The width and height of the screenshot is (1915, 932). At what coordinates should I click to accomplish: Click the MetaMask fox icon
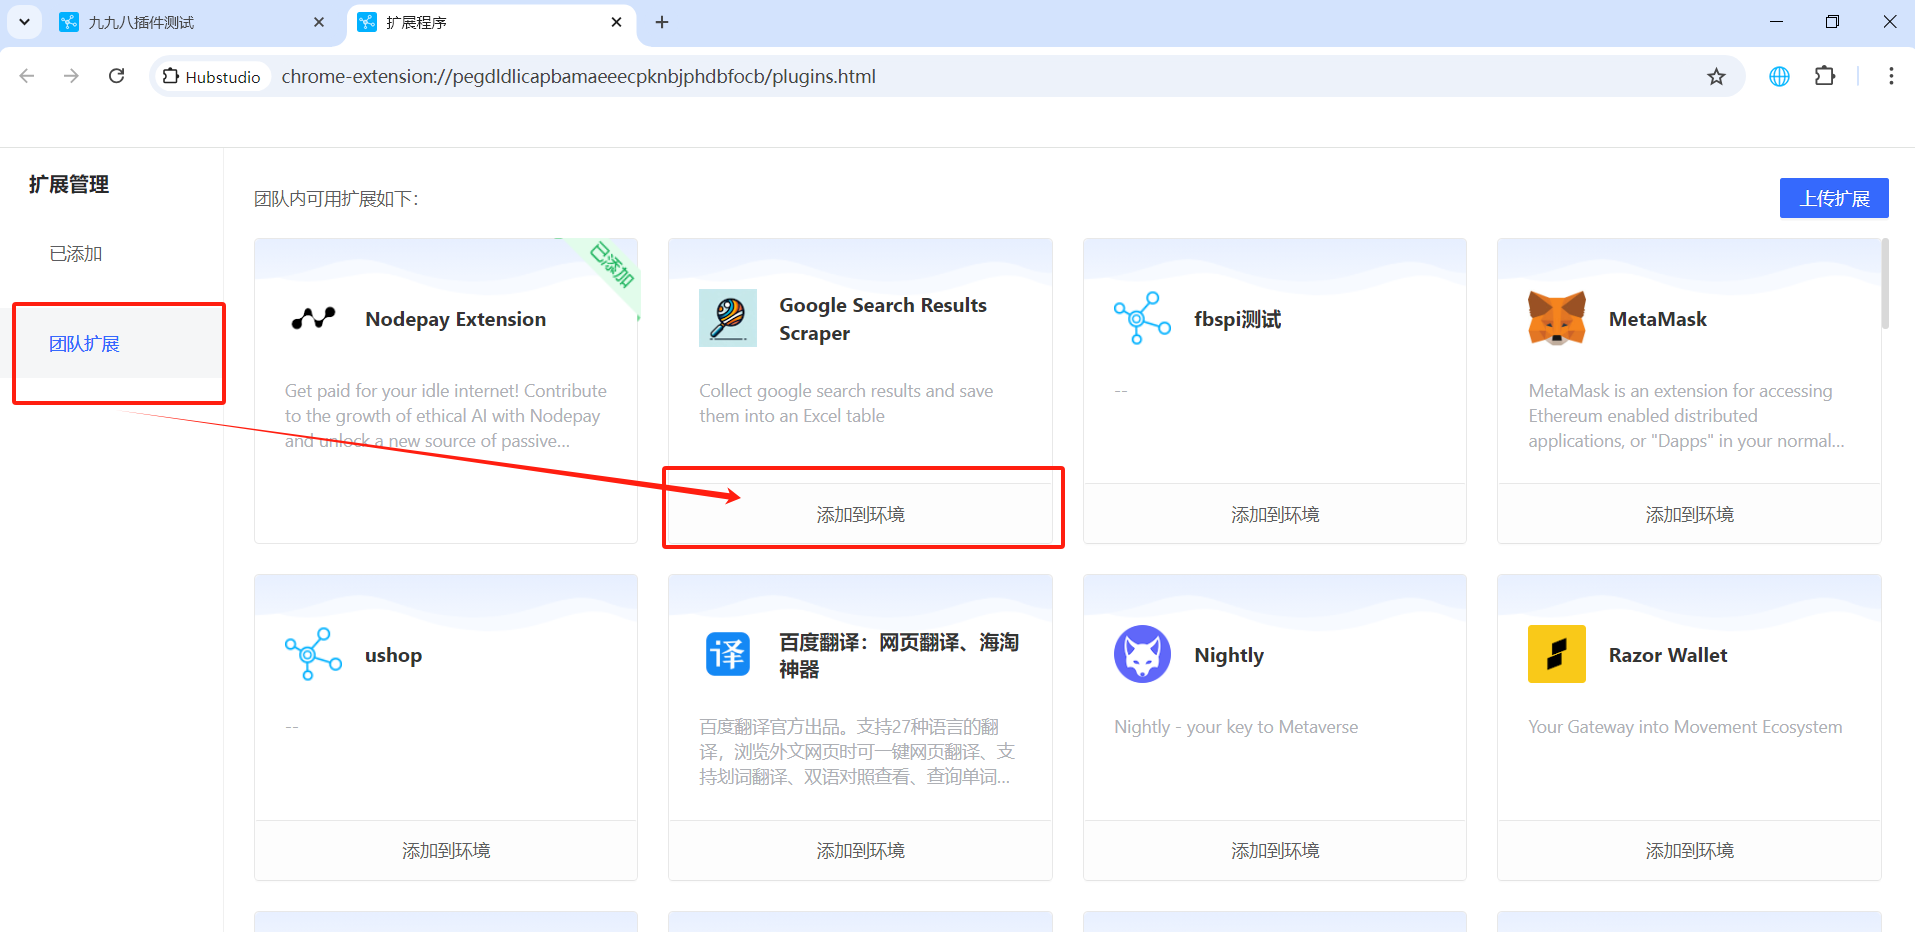point(1557,318)
